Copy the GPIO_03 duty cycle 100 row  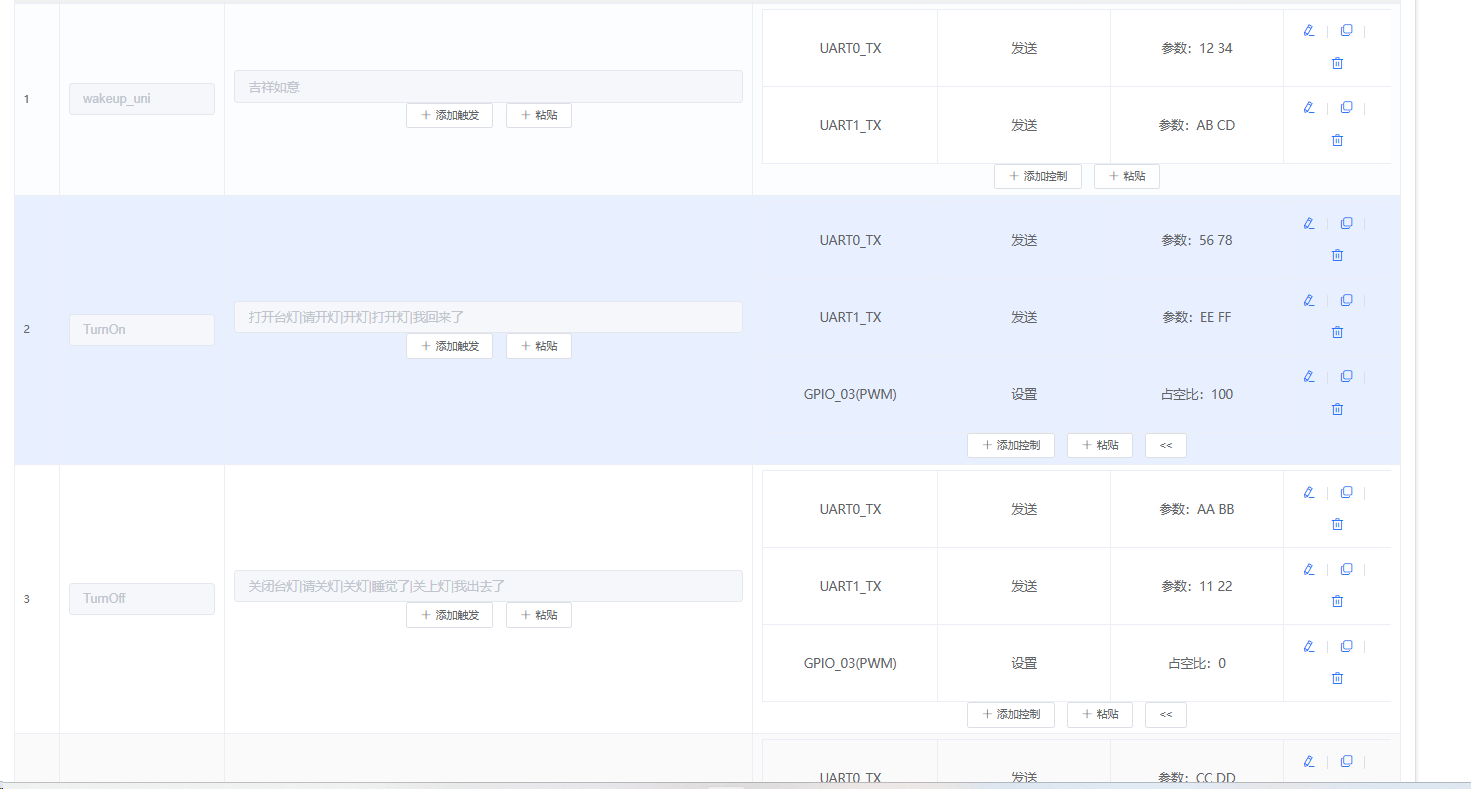click(1346, 377)
